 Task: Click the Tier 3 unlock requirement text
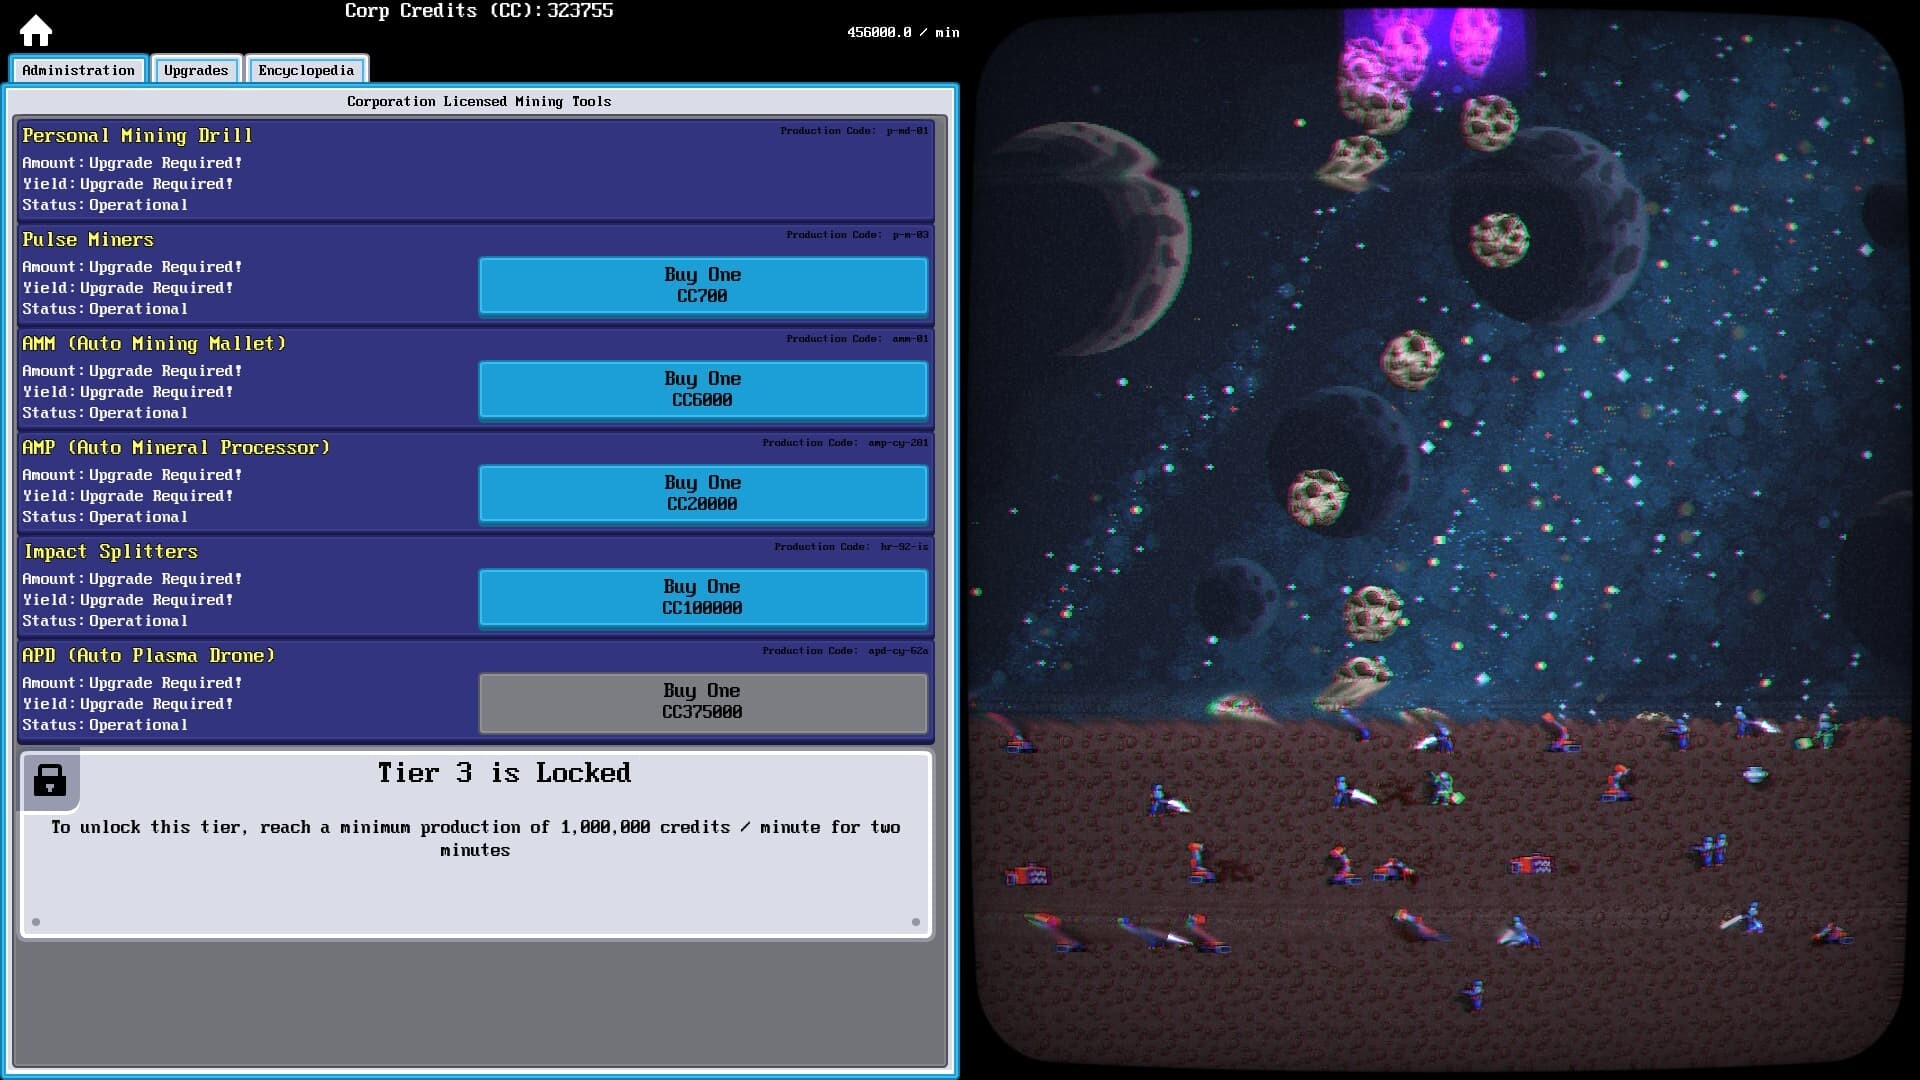[x=476, y=838]
